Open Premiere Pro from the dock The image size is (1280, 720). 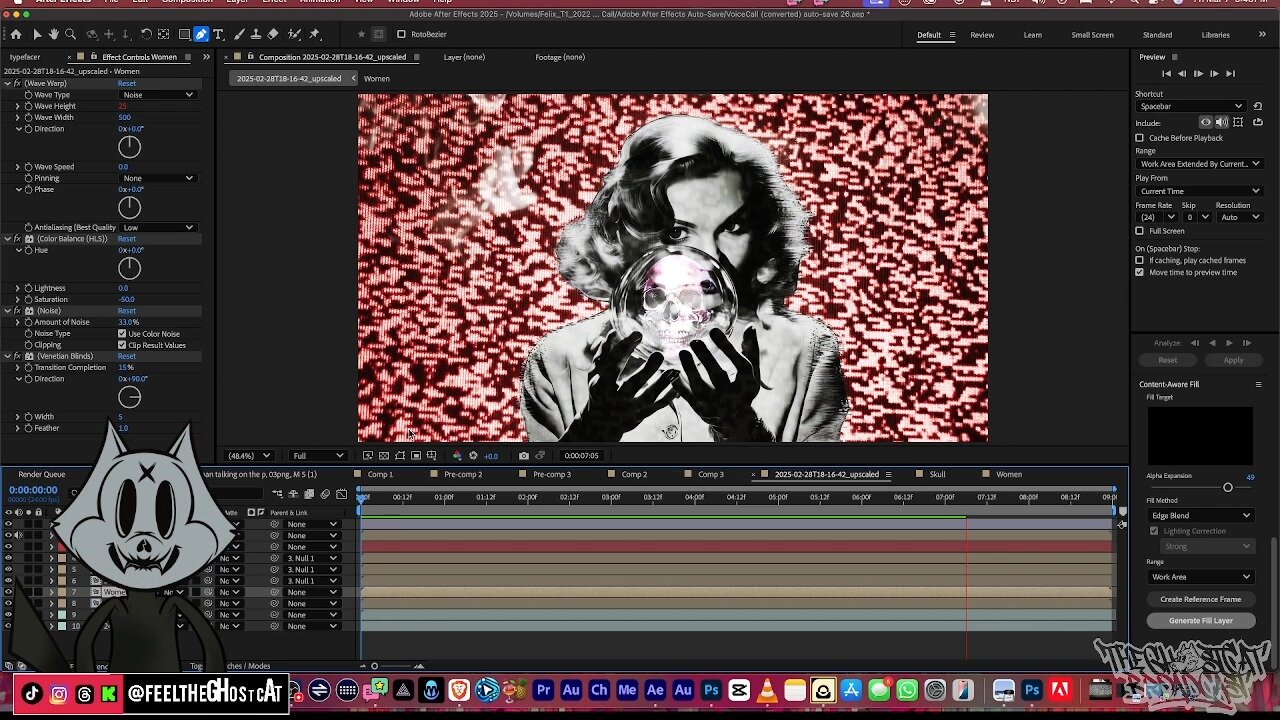point(544,690)
